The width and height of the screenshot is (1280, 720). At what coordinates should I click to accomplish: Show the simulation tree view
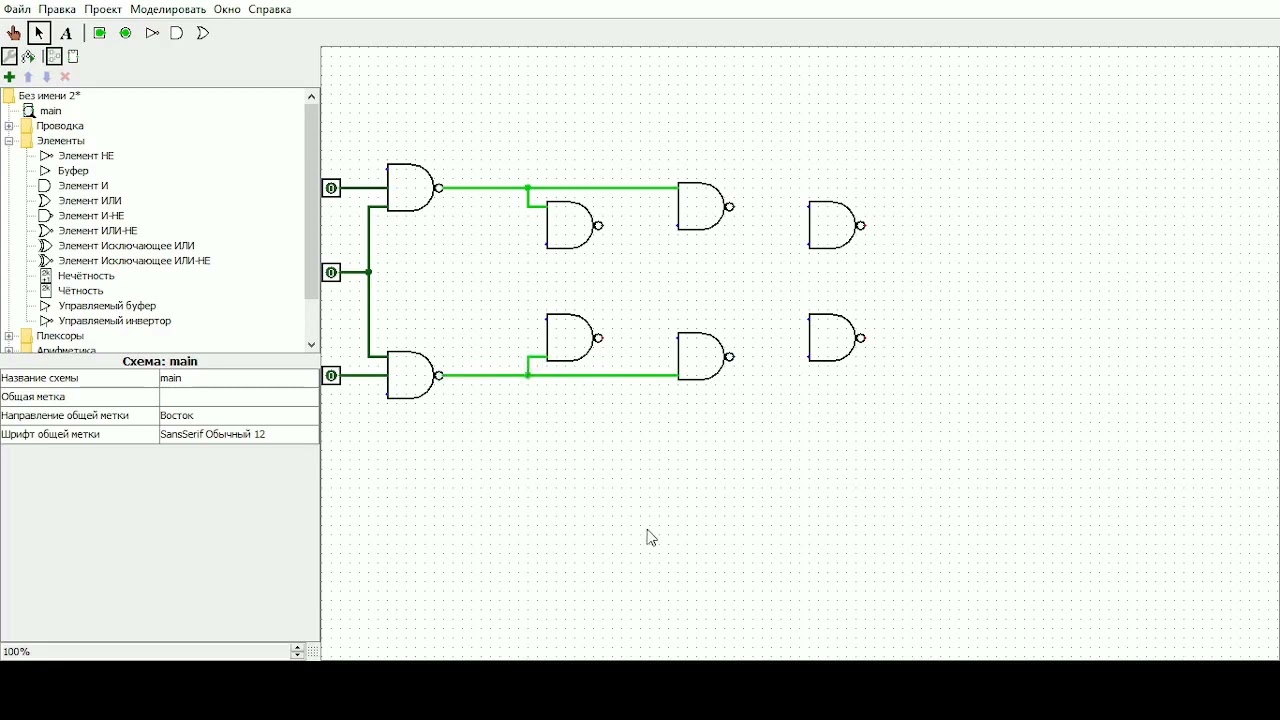[29, 57]
